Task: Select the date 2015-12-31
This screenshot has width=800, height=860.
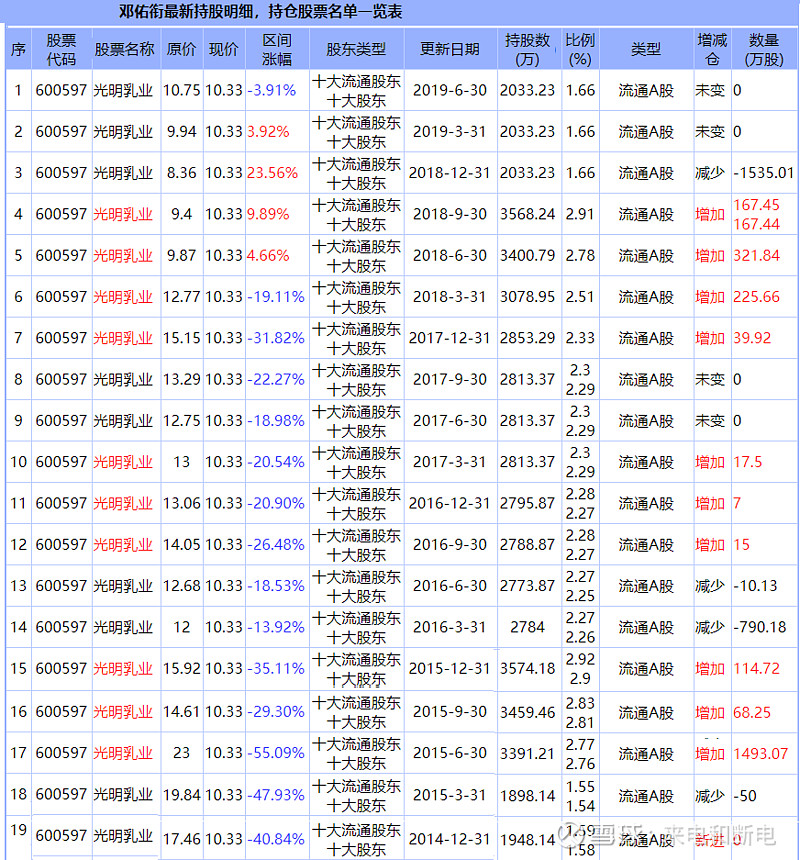Action: [450, 669]
